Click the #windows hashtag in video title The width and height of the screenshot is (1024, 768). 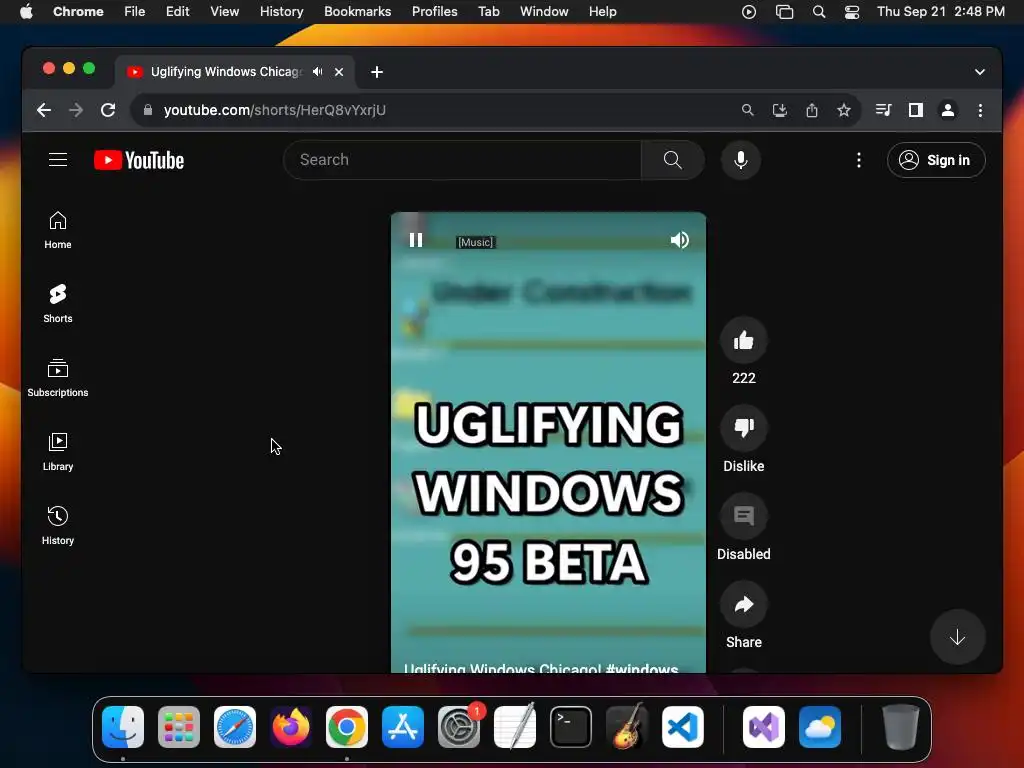click(x=642, y=669)
